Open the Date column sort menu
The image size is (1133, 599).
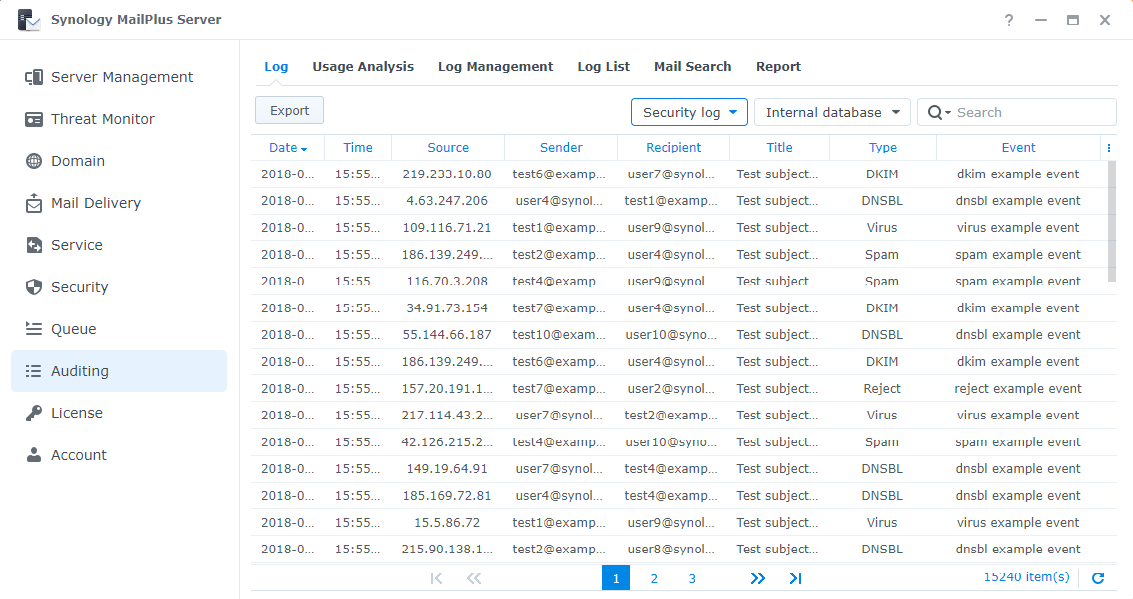(286, 147)
